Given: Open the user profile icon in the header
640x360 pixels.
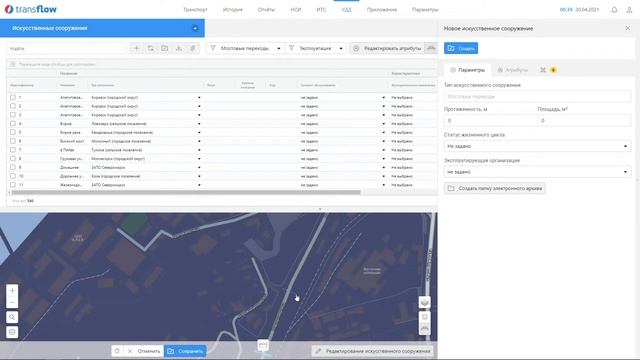Looking at the screenshot, I should (629, 9).
